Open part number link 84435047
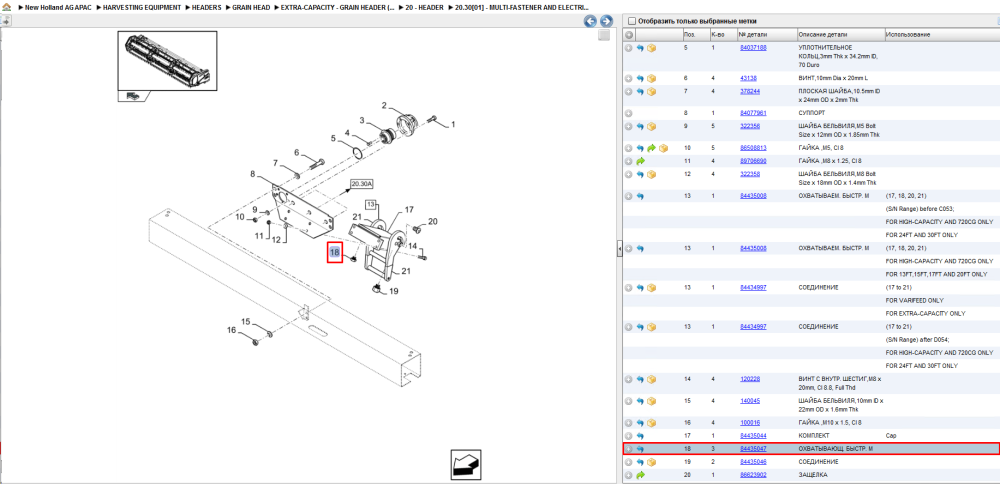 point(753,449)
